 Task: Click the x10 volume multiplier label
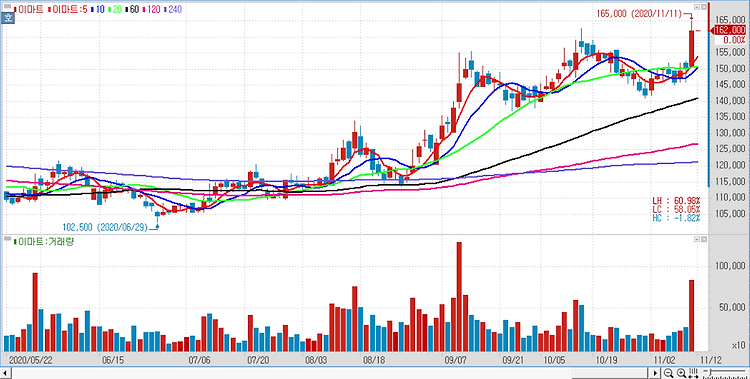coord(739,345)
